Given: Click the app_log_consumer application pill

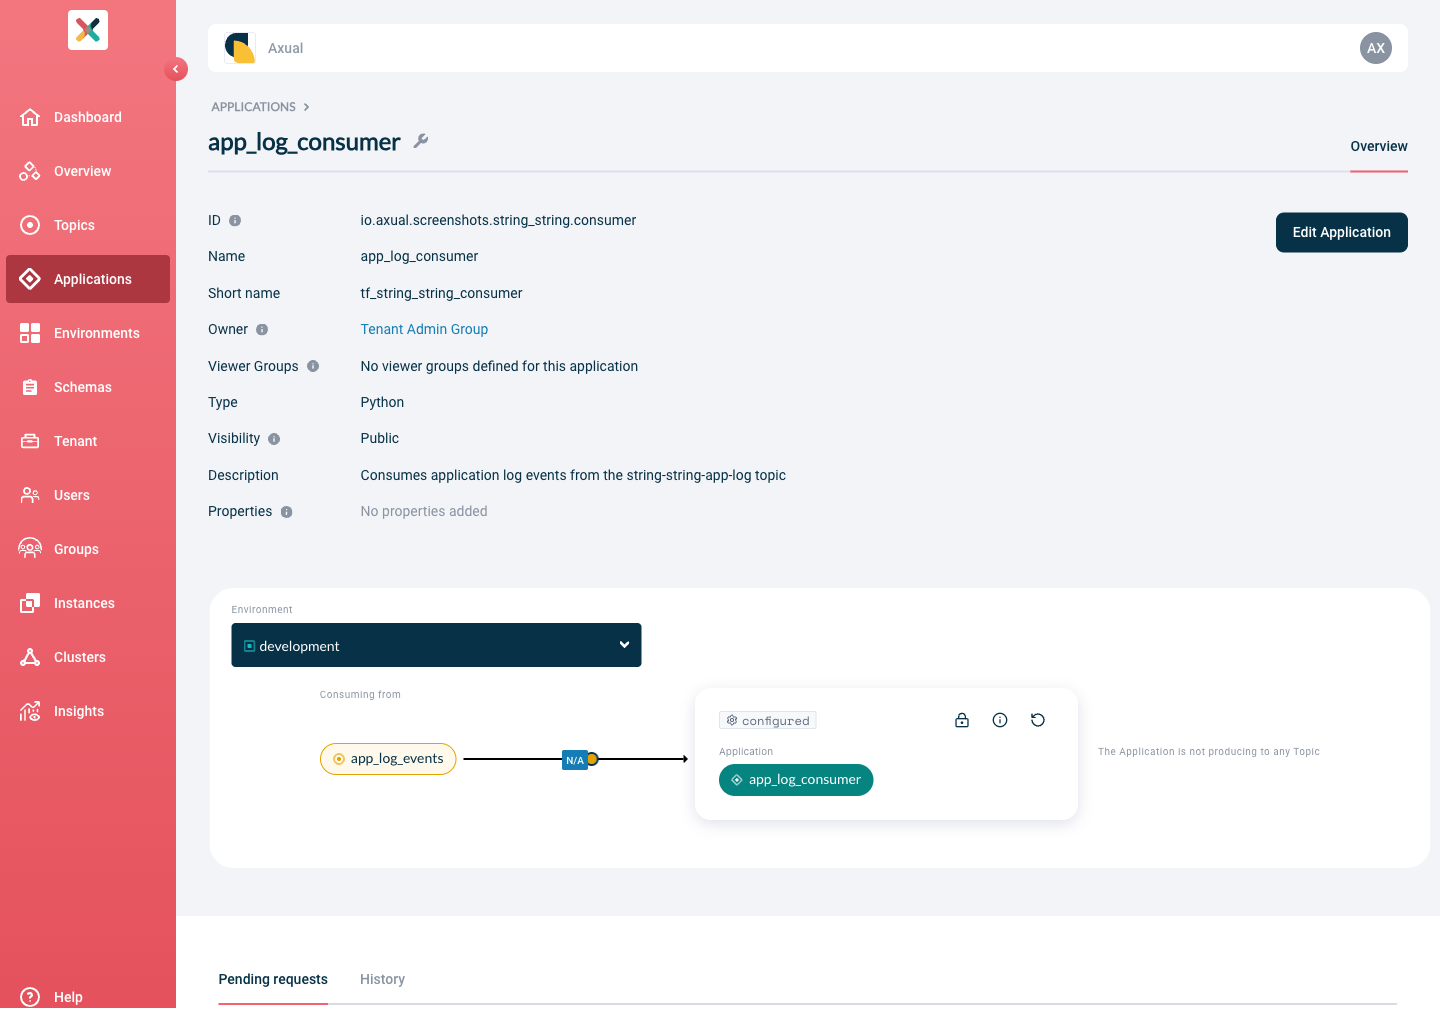Looking at the screenshot, I should 796,780.
